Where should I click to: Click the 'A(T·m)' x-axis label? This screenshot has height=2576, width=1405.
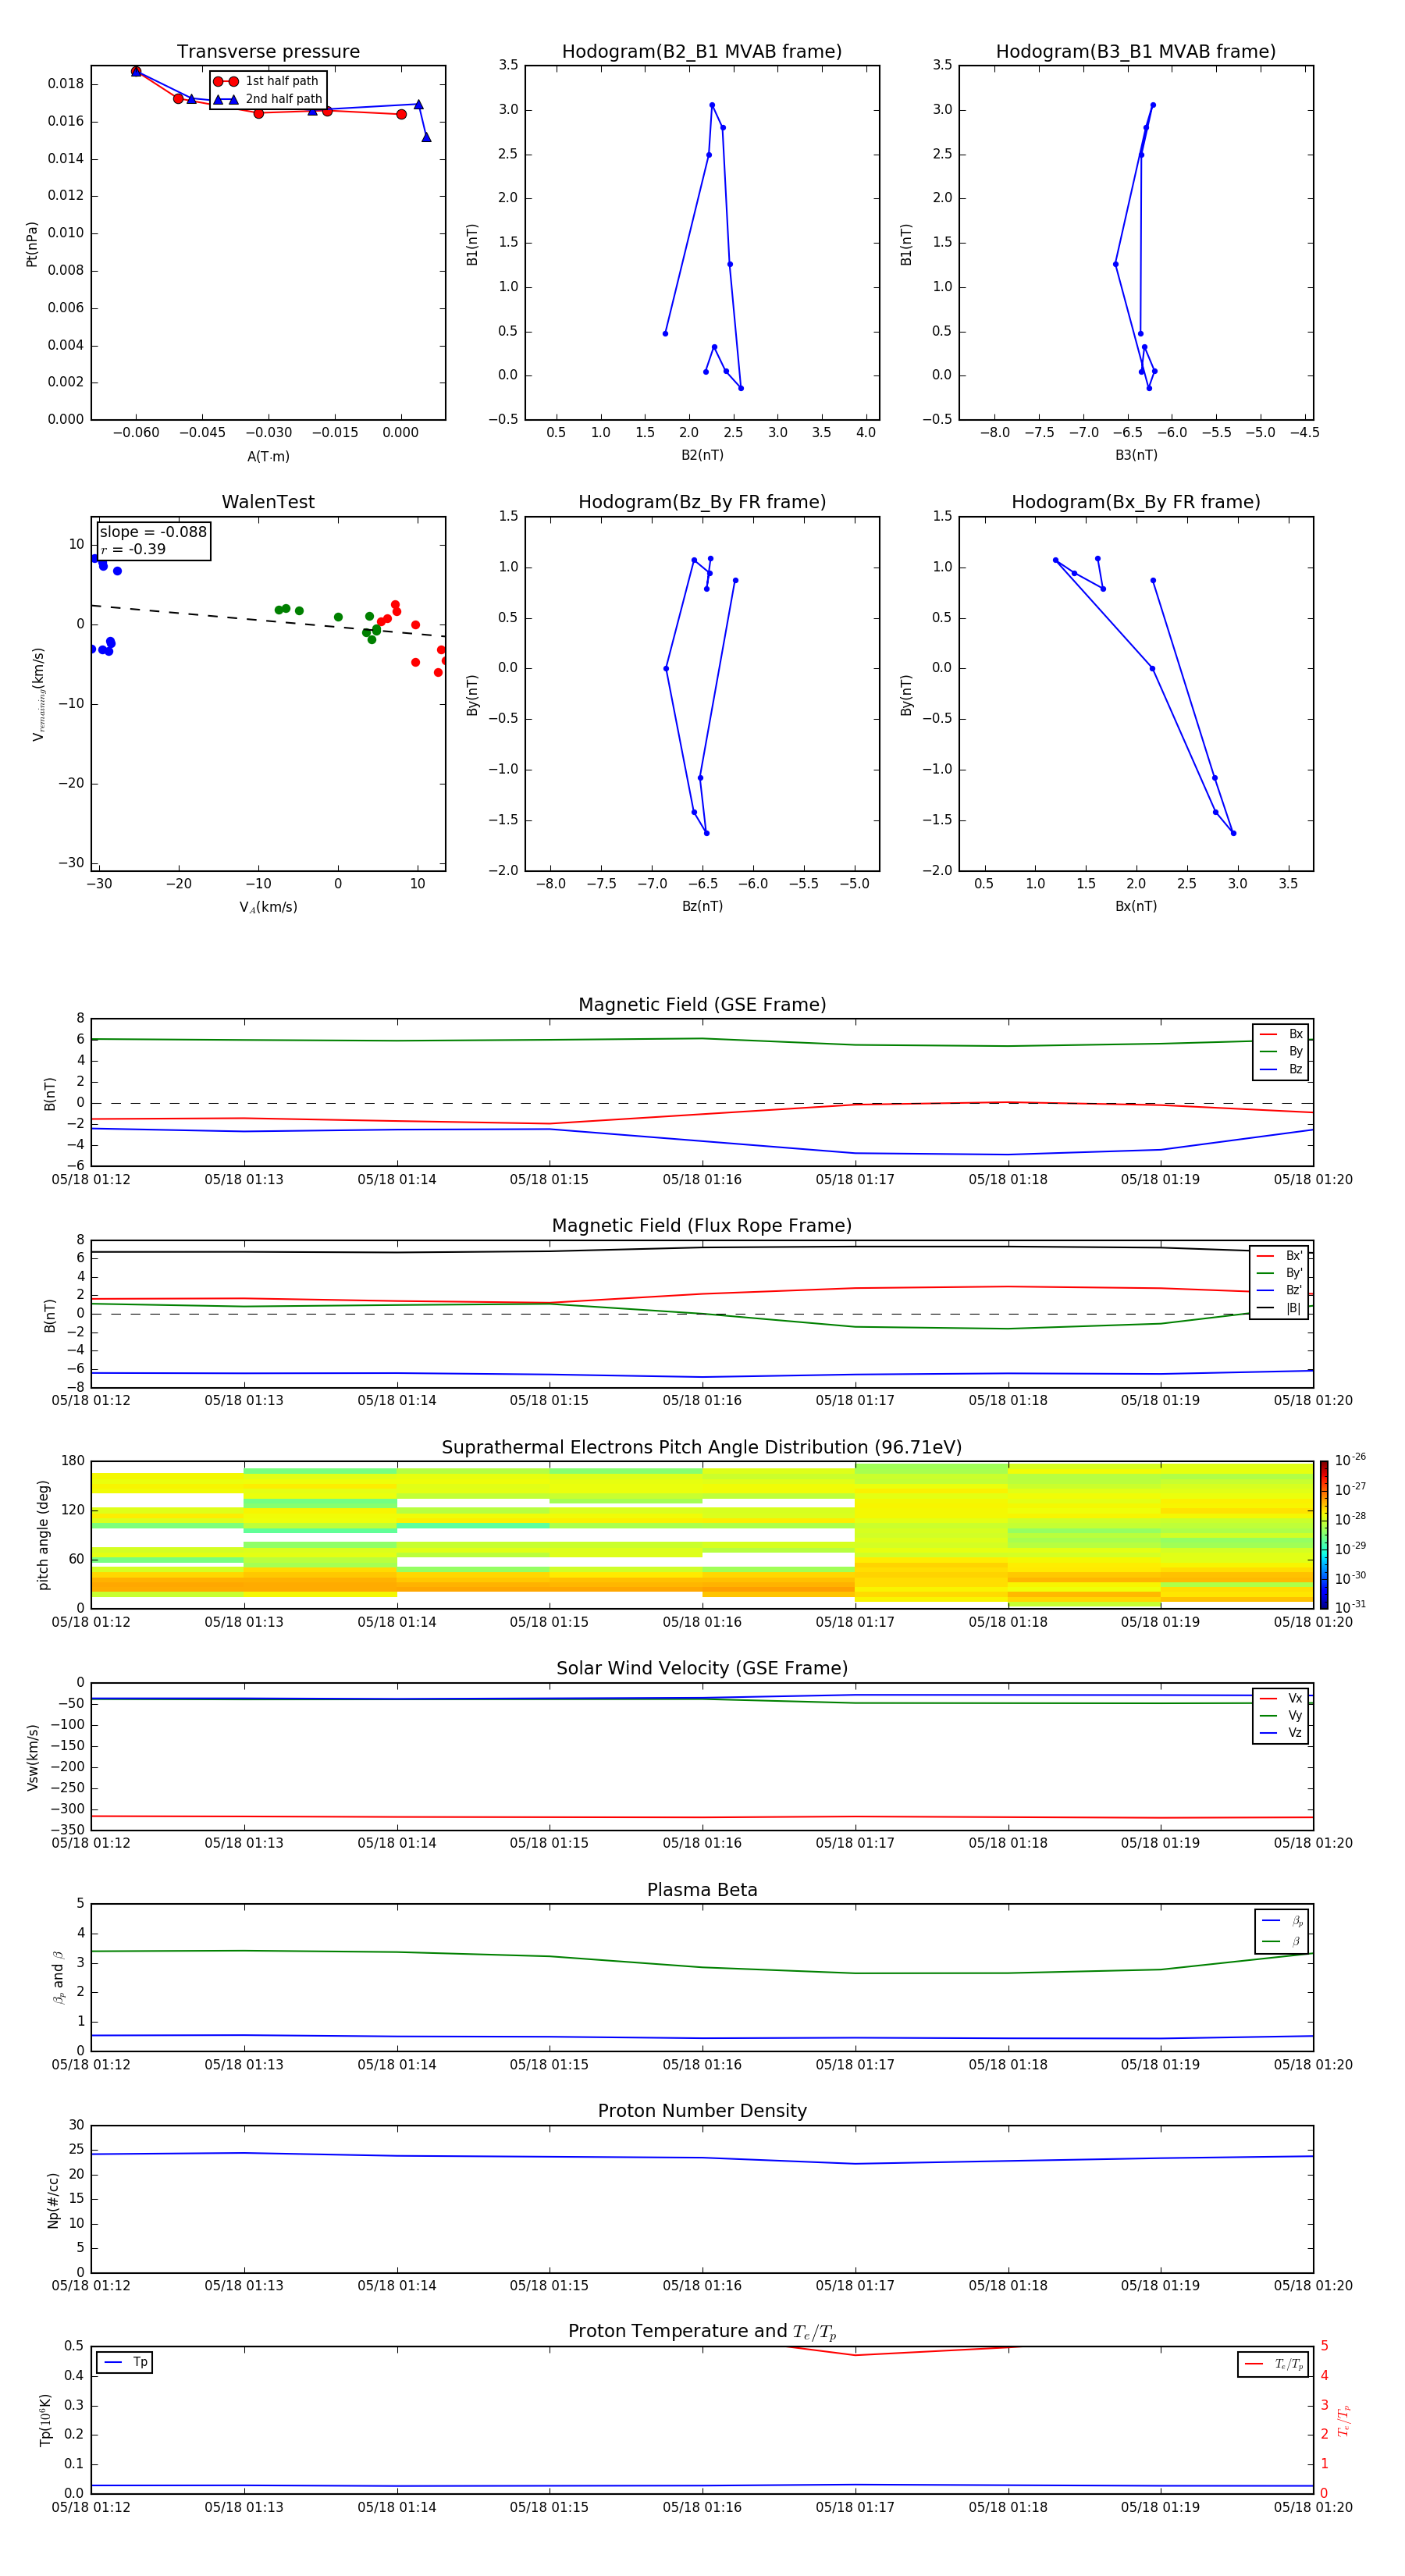268,457
